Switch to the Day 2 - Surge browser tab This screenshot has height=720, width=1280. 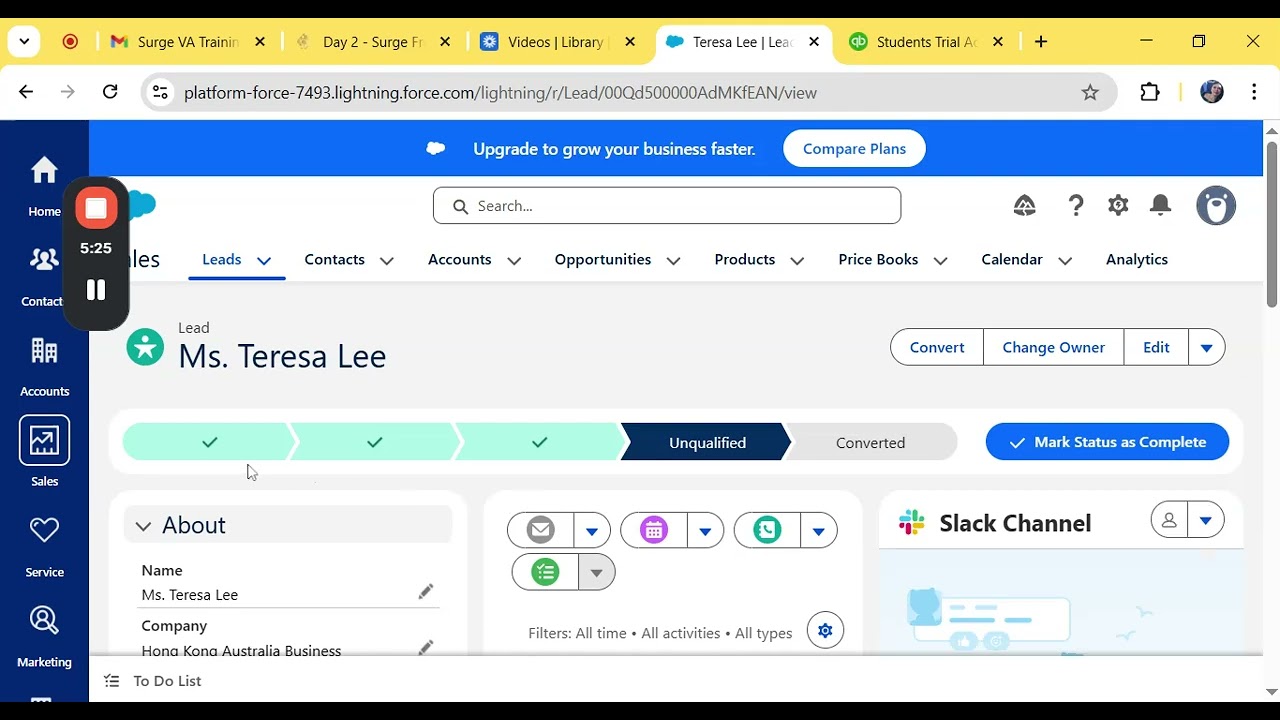coord(372,42)
